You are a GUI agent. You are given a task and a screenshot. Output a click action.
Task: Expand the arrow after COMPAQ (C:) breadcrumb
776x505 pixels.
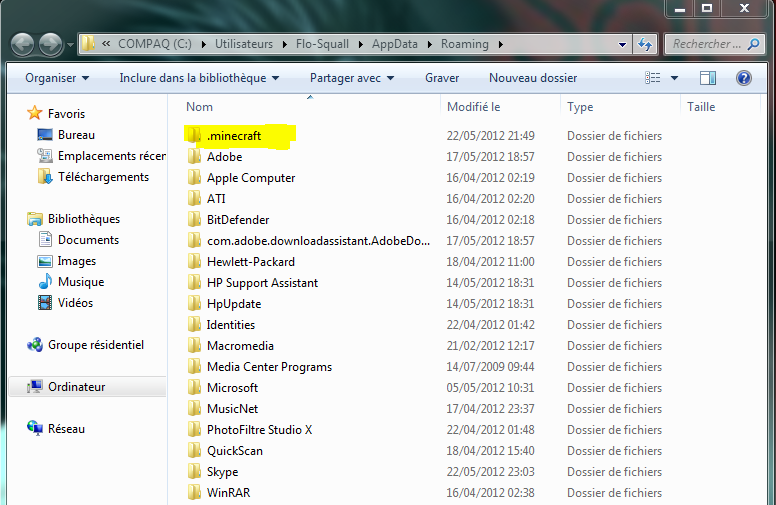(203, 45)
